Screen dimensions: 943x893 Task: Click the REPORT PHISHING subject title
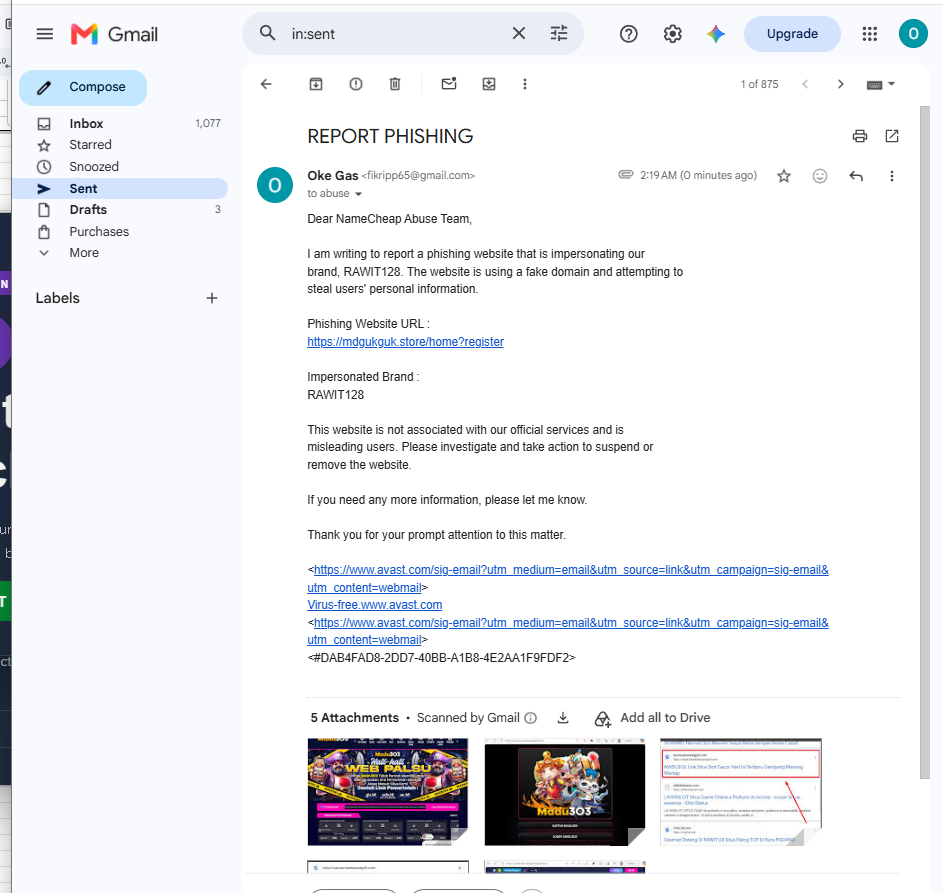(x=390, y=137)
